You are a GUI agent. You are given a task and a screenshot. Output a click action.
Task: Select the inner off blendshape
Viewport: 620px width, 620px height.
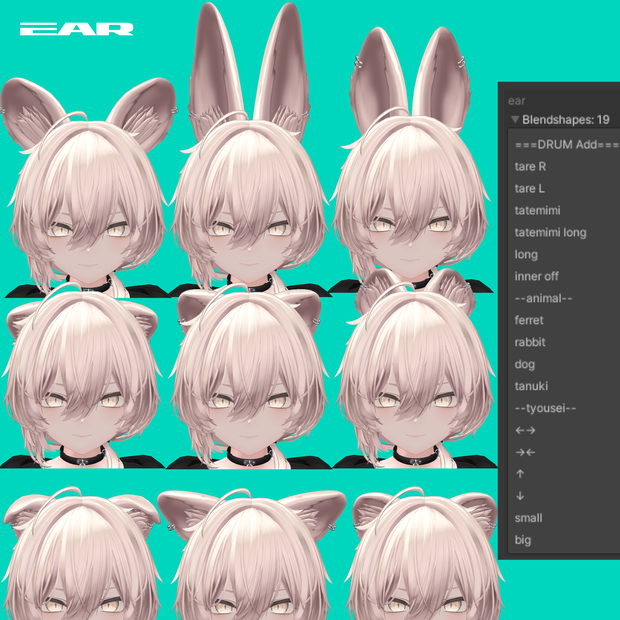point(537,276)
